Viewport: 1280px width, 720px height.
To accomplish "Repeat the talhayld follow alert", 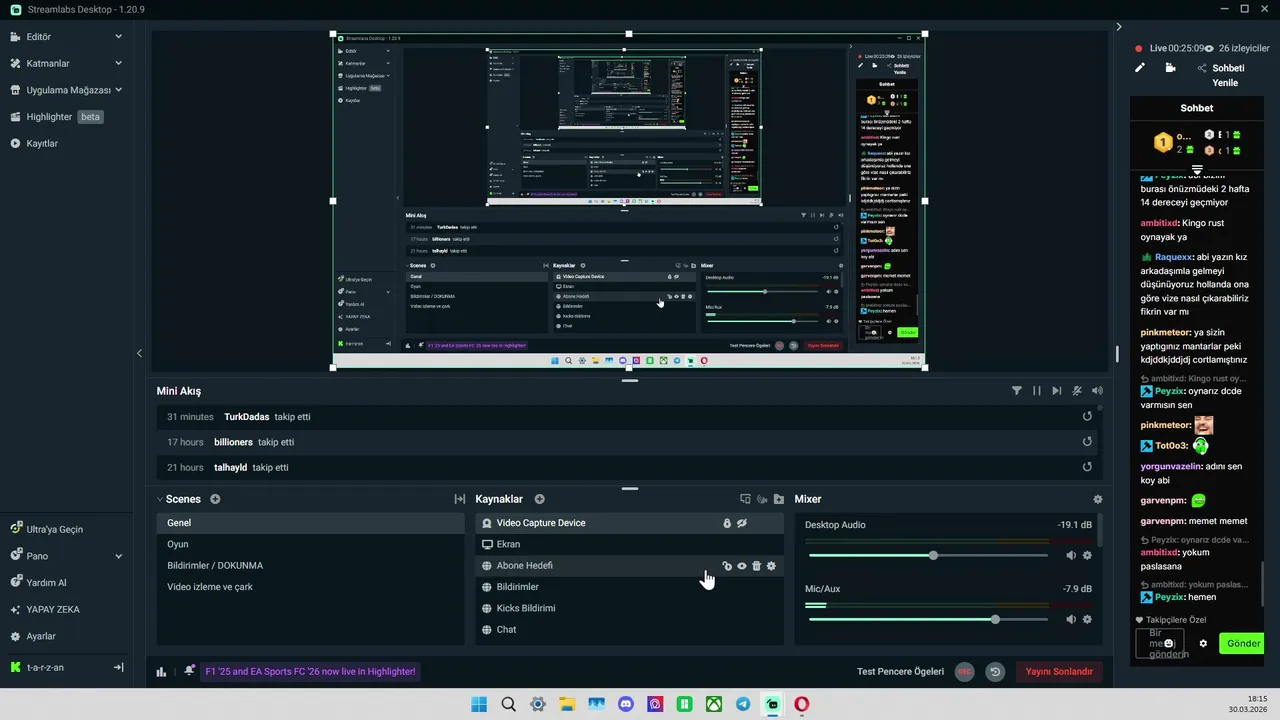I will (x=1087, y=467).
